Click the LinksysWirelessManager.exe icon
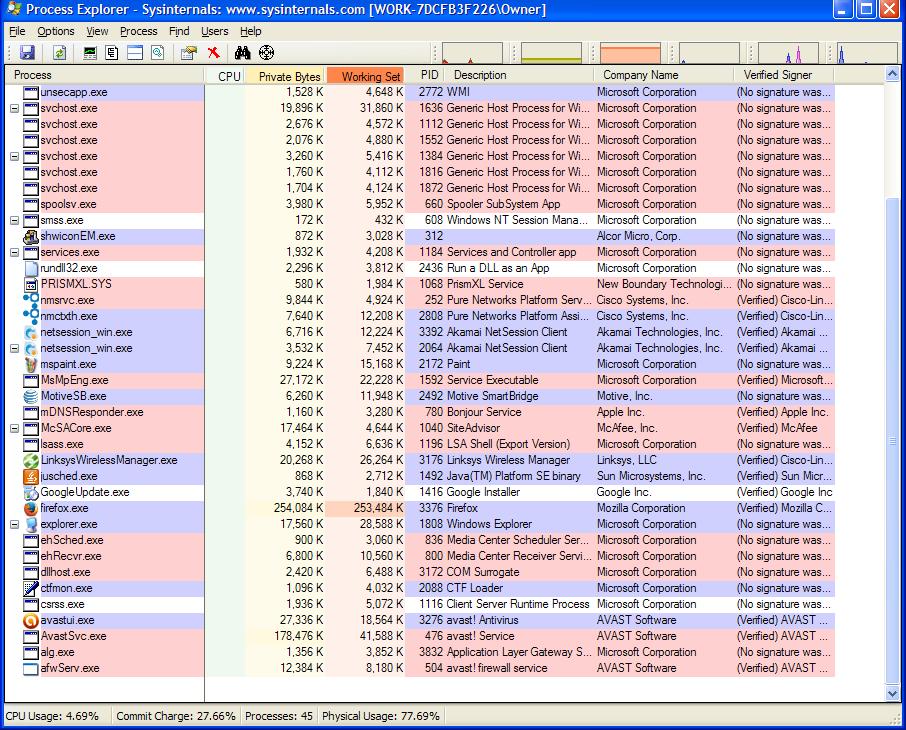 (31, 460)
